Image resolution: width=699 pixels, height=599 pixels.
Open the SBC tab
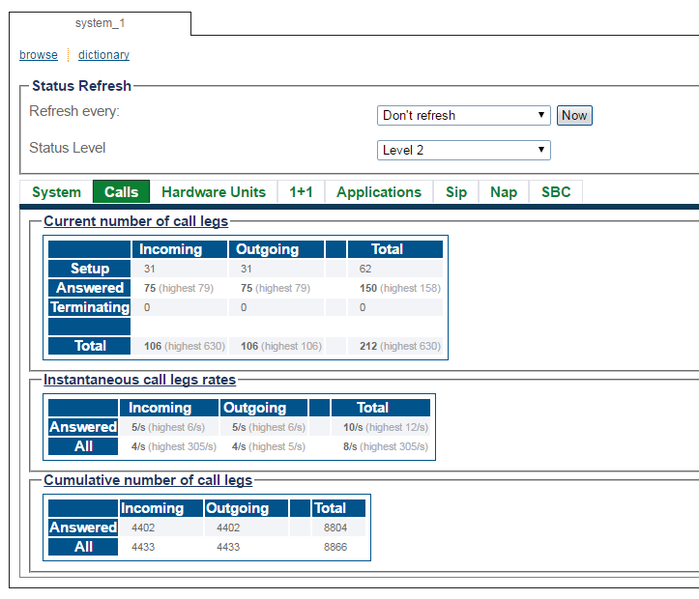(556, 192)
